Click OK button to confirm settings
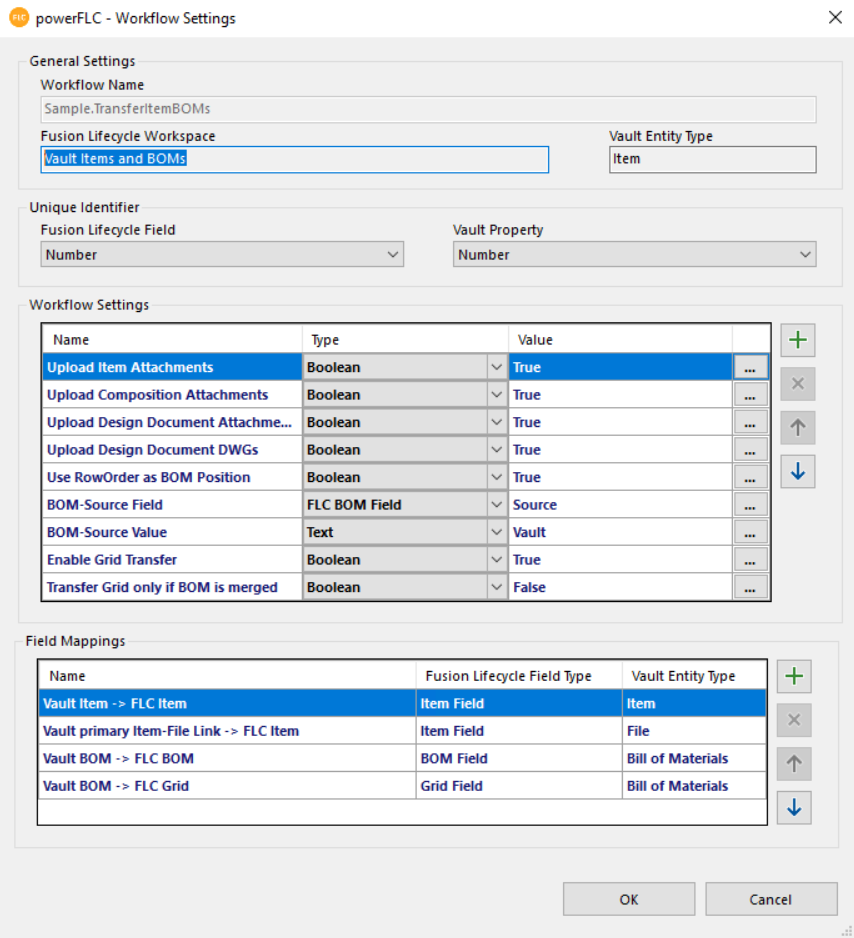The width and height of the screenshot is (854, 938). [628, 899]
